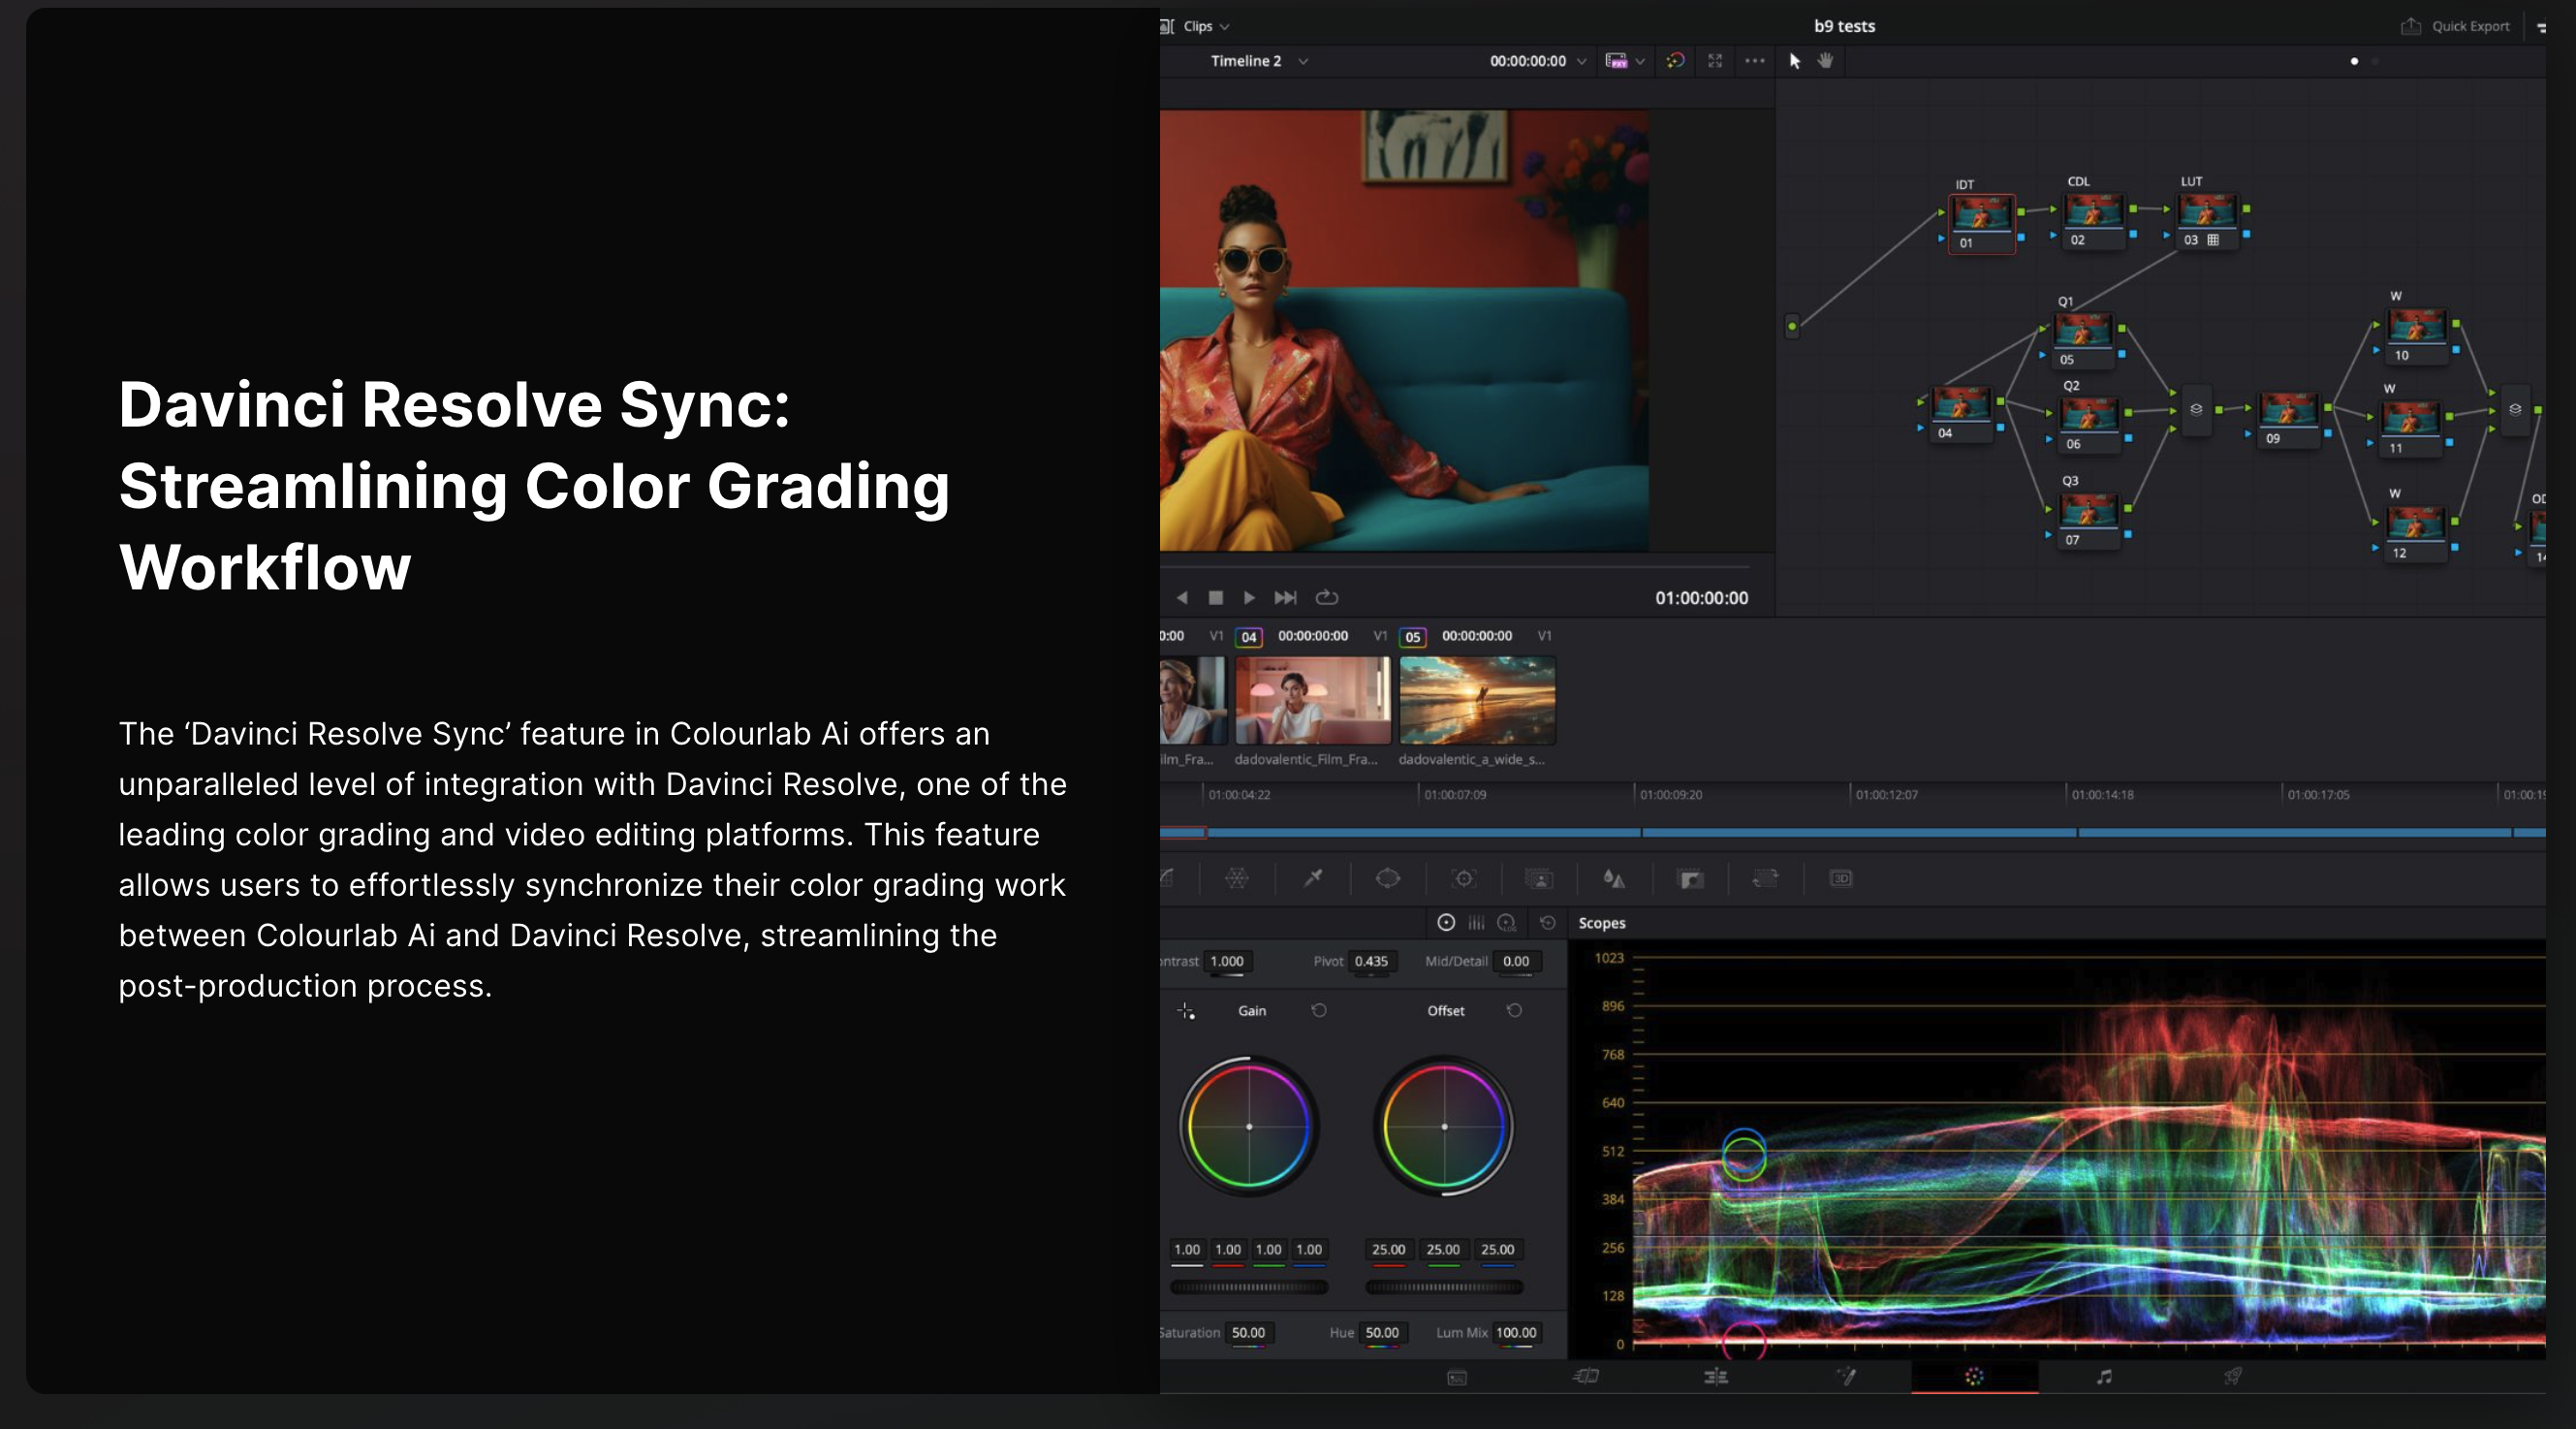Open the Media page tab icon
Viewport: 2576px width, 1429px height.
click(x=1457, y=1377)
